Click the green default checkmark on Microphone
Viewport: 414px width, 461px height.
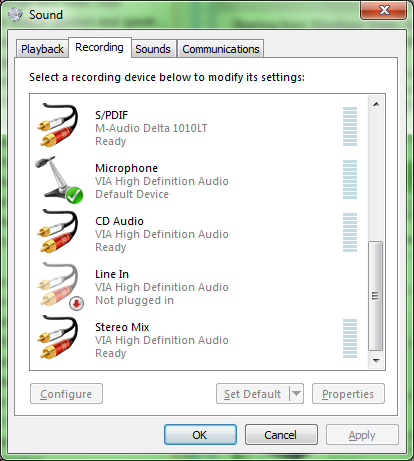tap(75, 195)
